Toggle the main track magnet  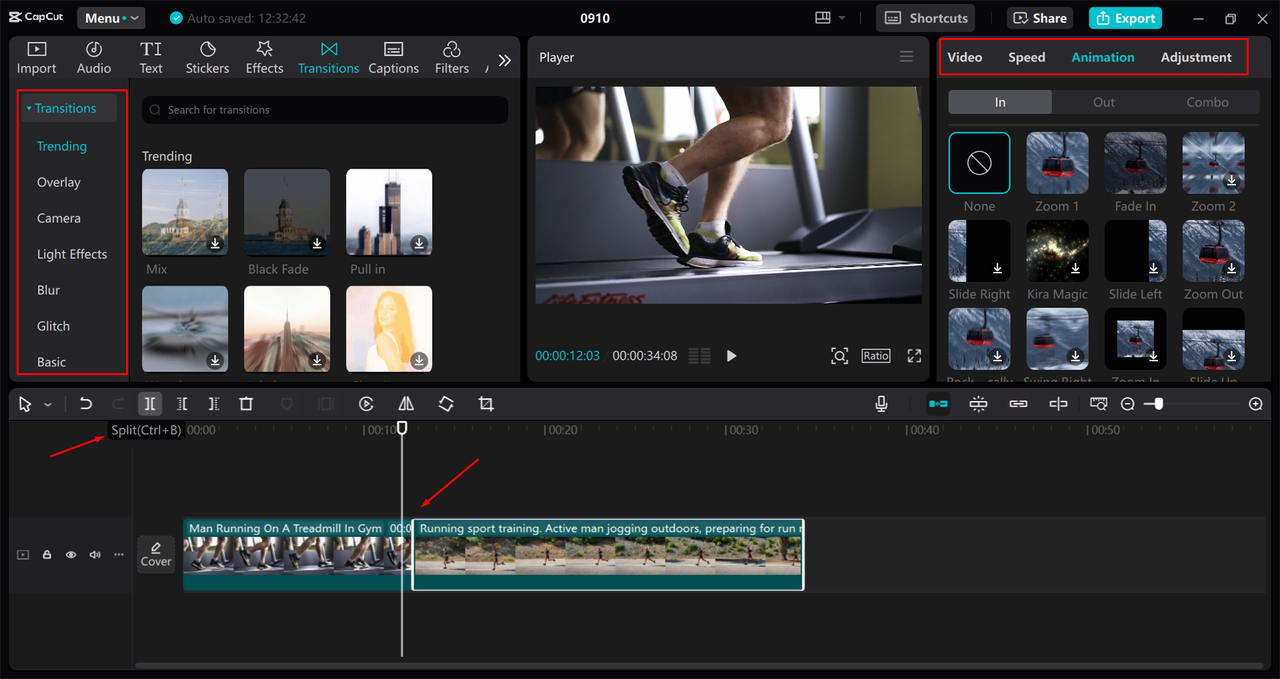tap(938, 404)
